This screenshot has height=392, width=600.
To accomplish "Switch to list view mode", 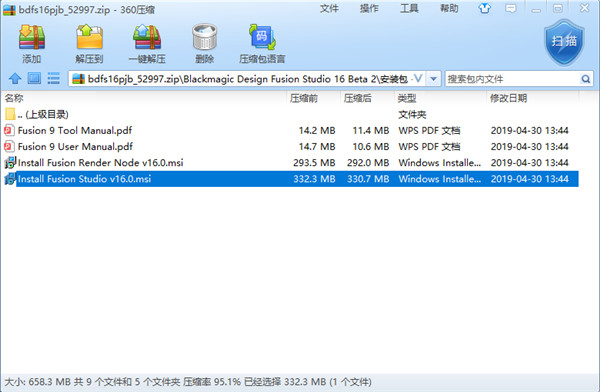I will click(x=53, y=78).
